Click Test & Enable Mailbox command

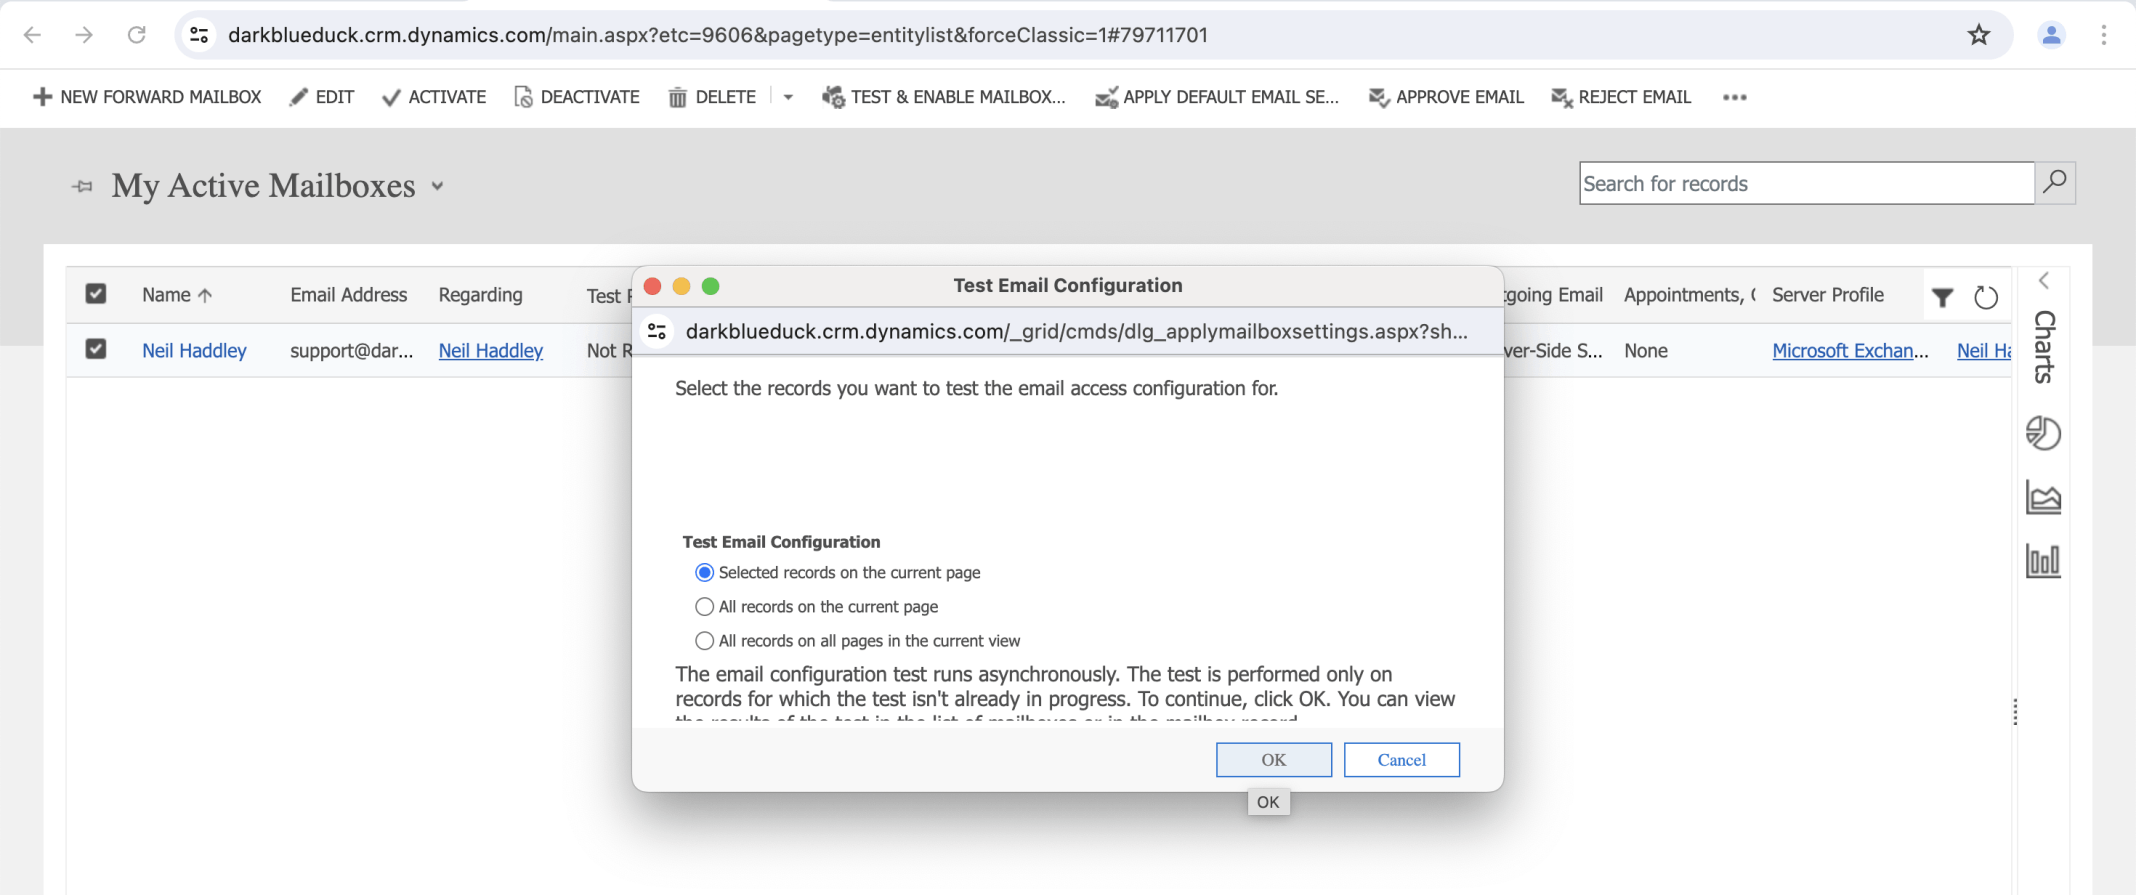(944, 97)
